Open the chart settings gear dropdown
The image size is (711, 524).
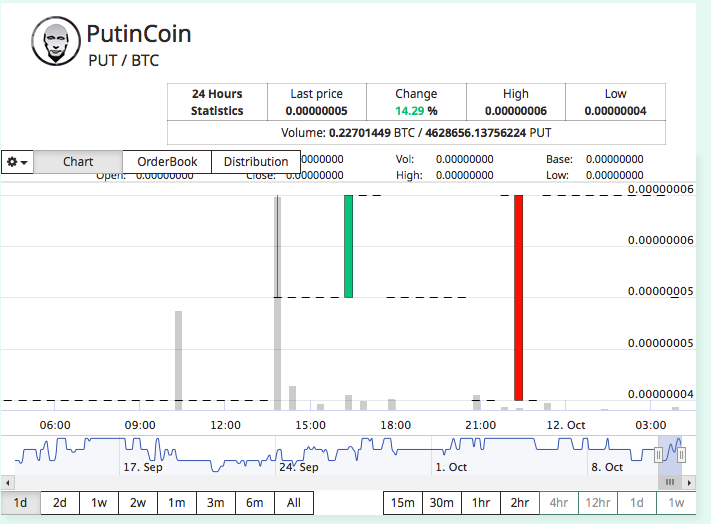tap(17, 162)
